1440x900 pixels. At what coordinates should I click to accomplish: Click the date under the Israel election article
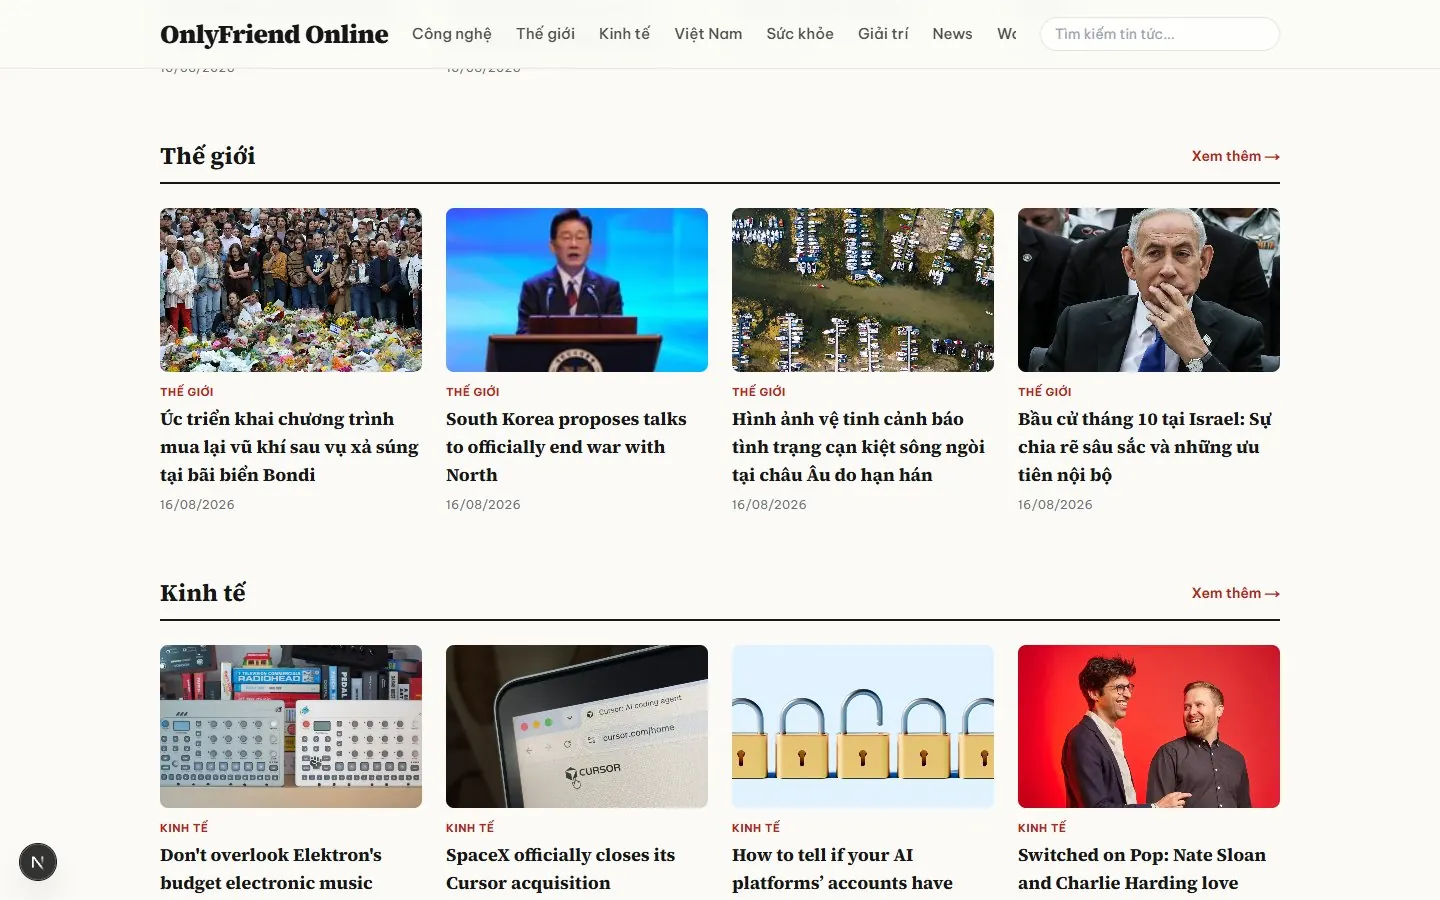pyautogui.click(x=1055, y=505)
